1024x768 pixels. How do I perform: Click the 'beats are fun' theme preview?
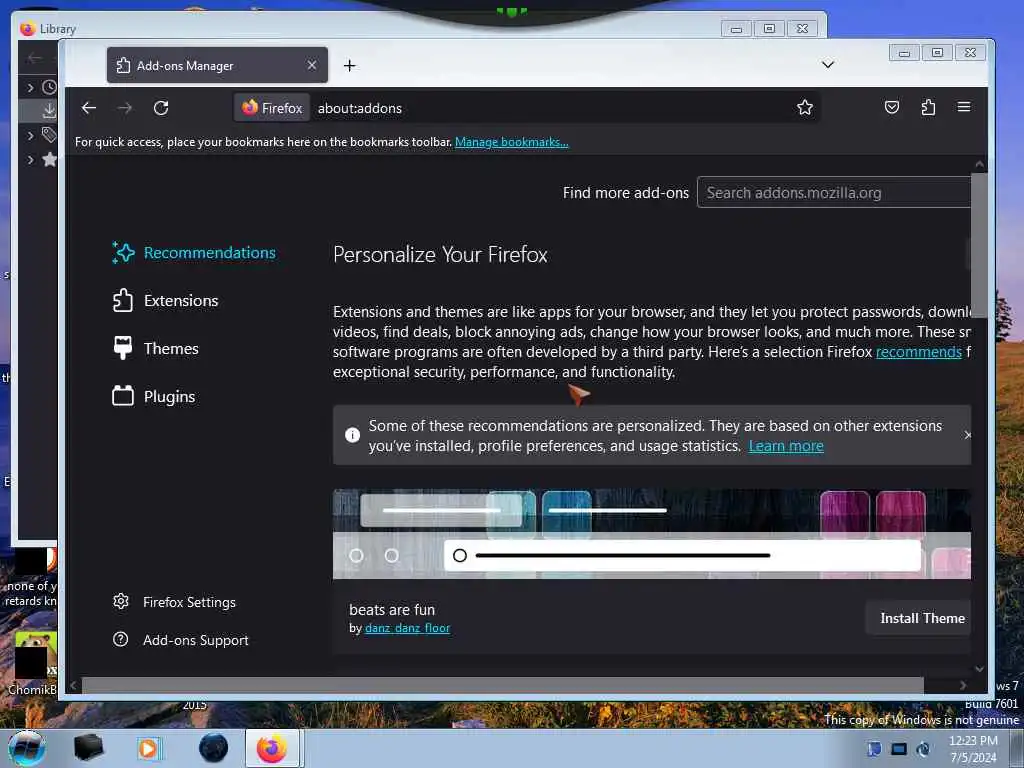(x=652, y=534)
